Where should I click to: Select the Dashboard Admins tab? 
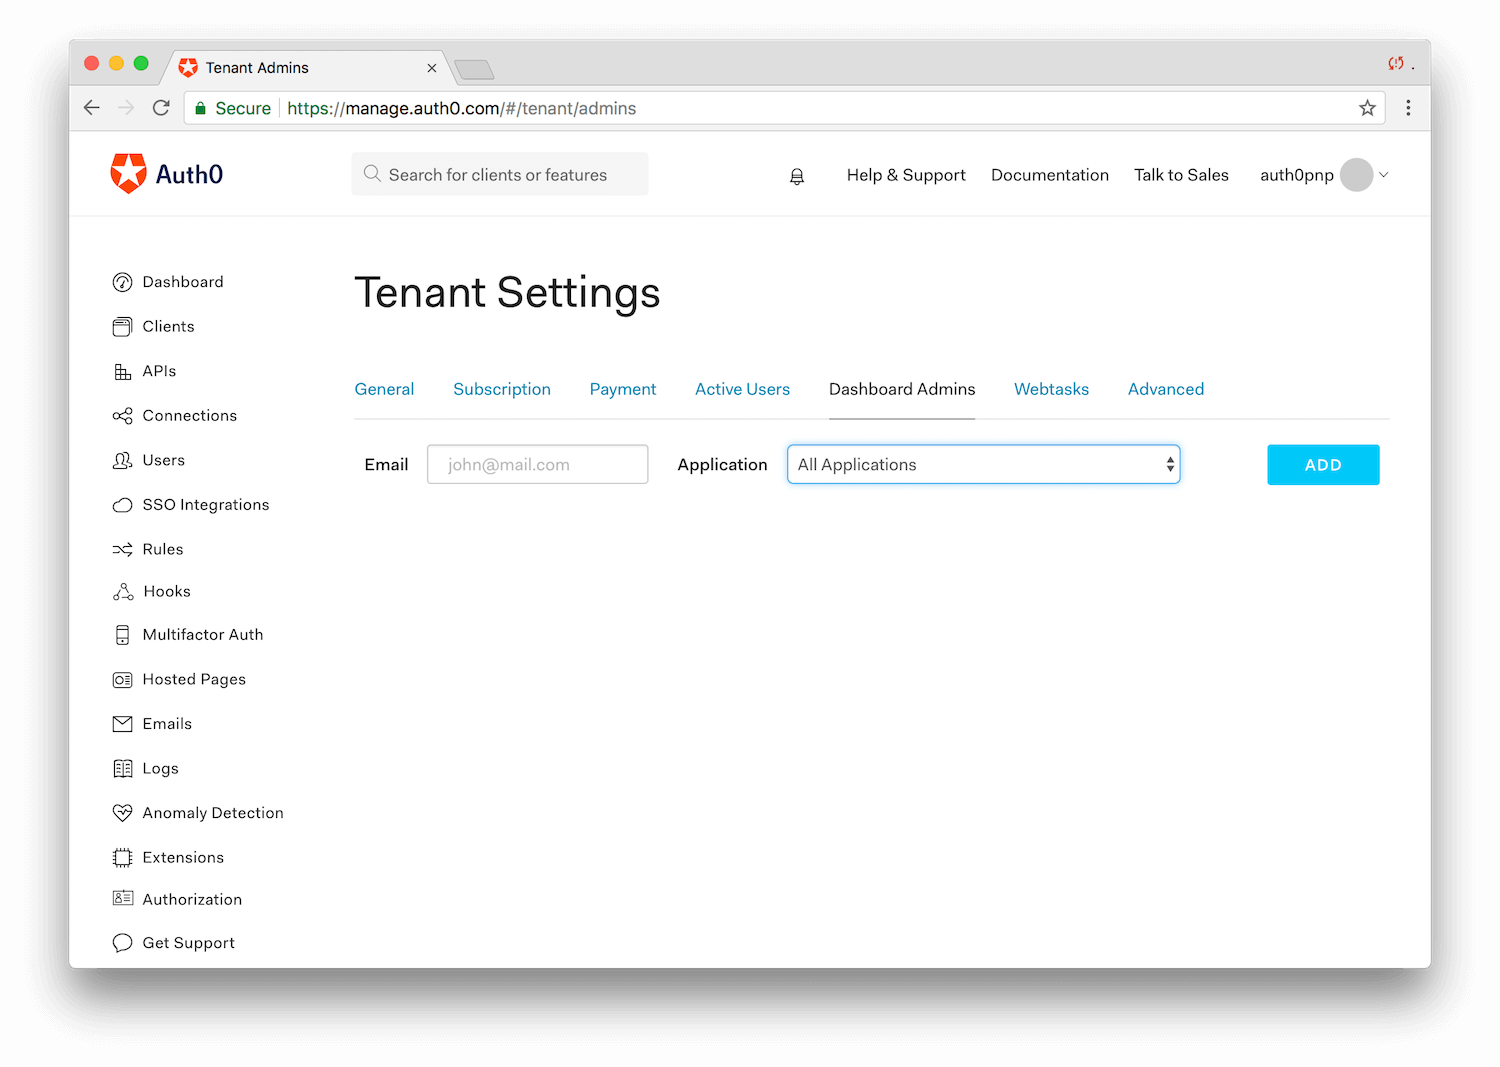902,390
